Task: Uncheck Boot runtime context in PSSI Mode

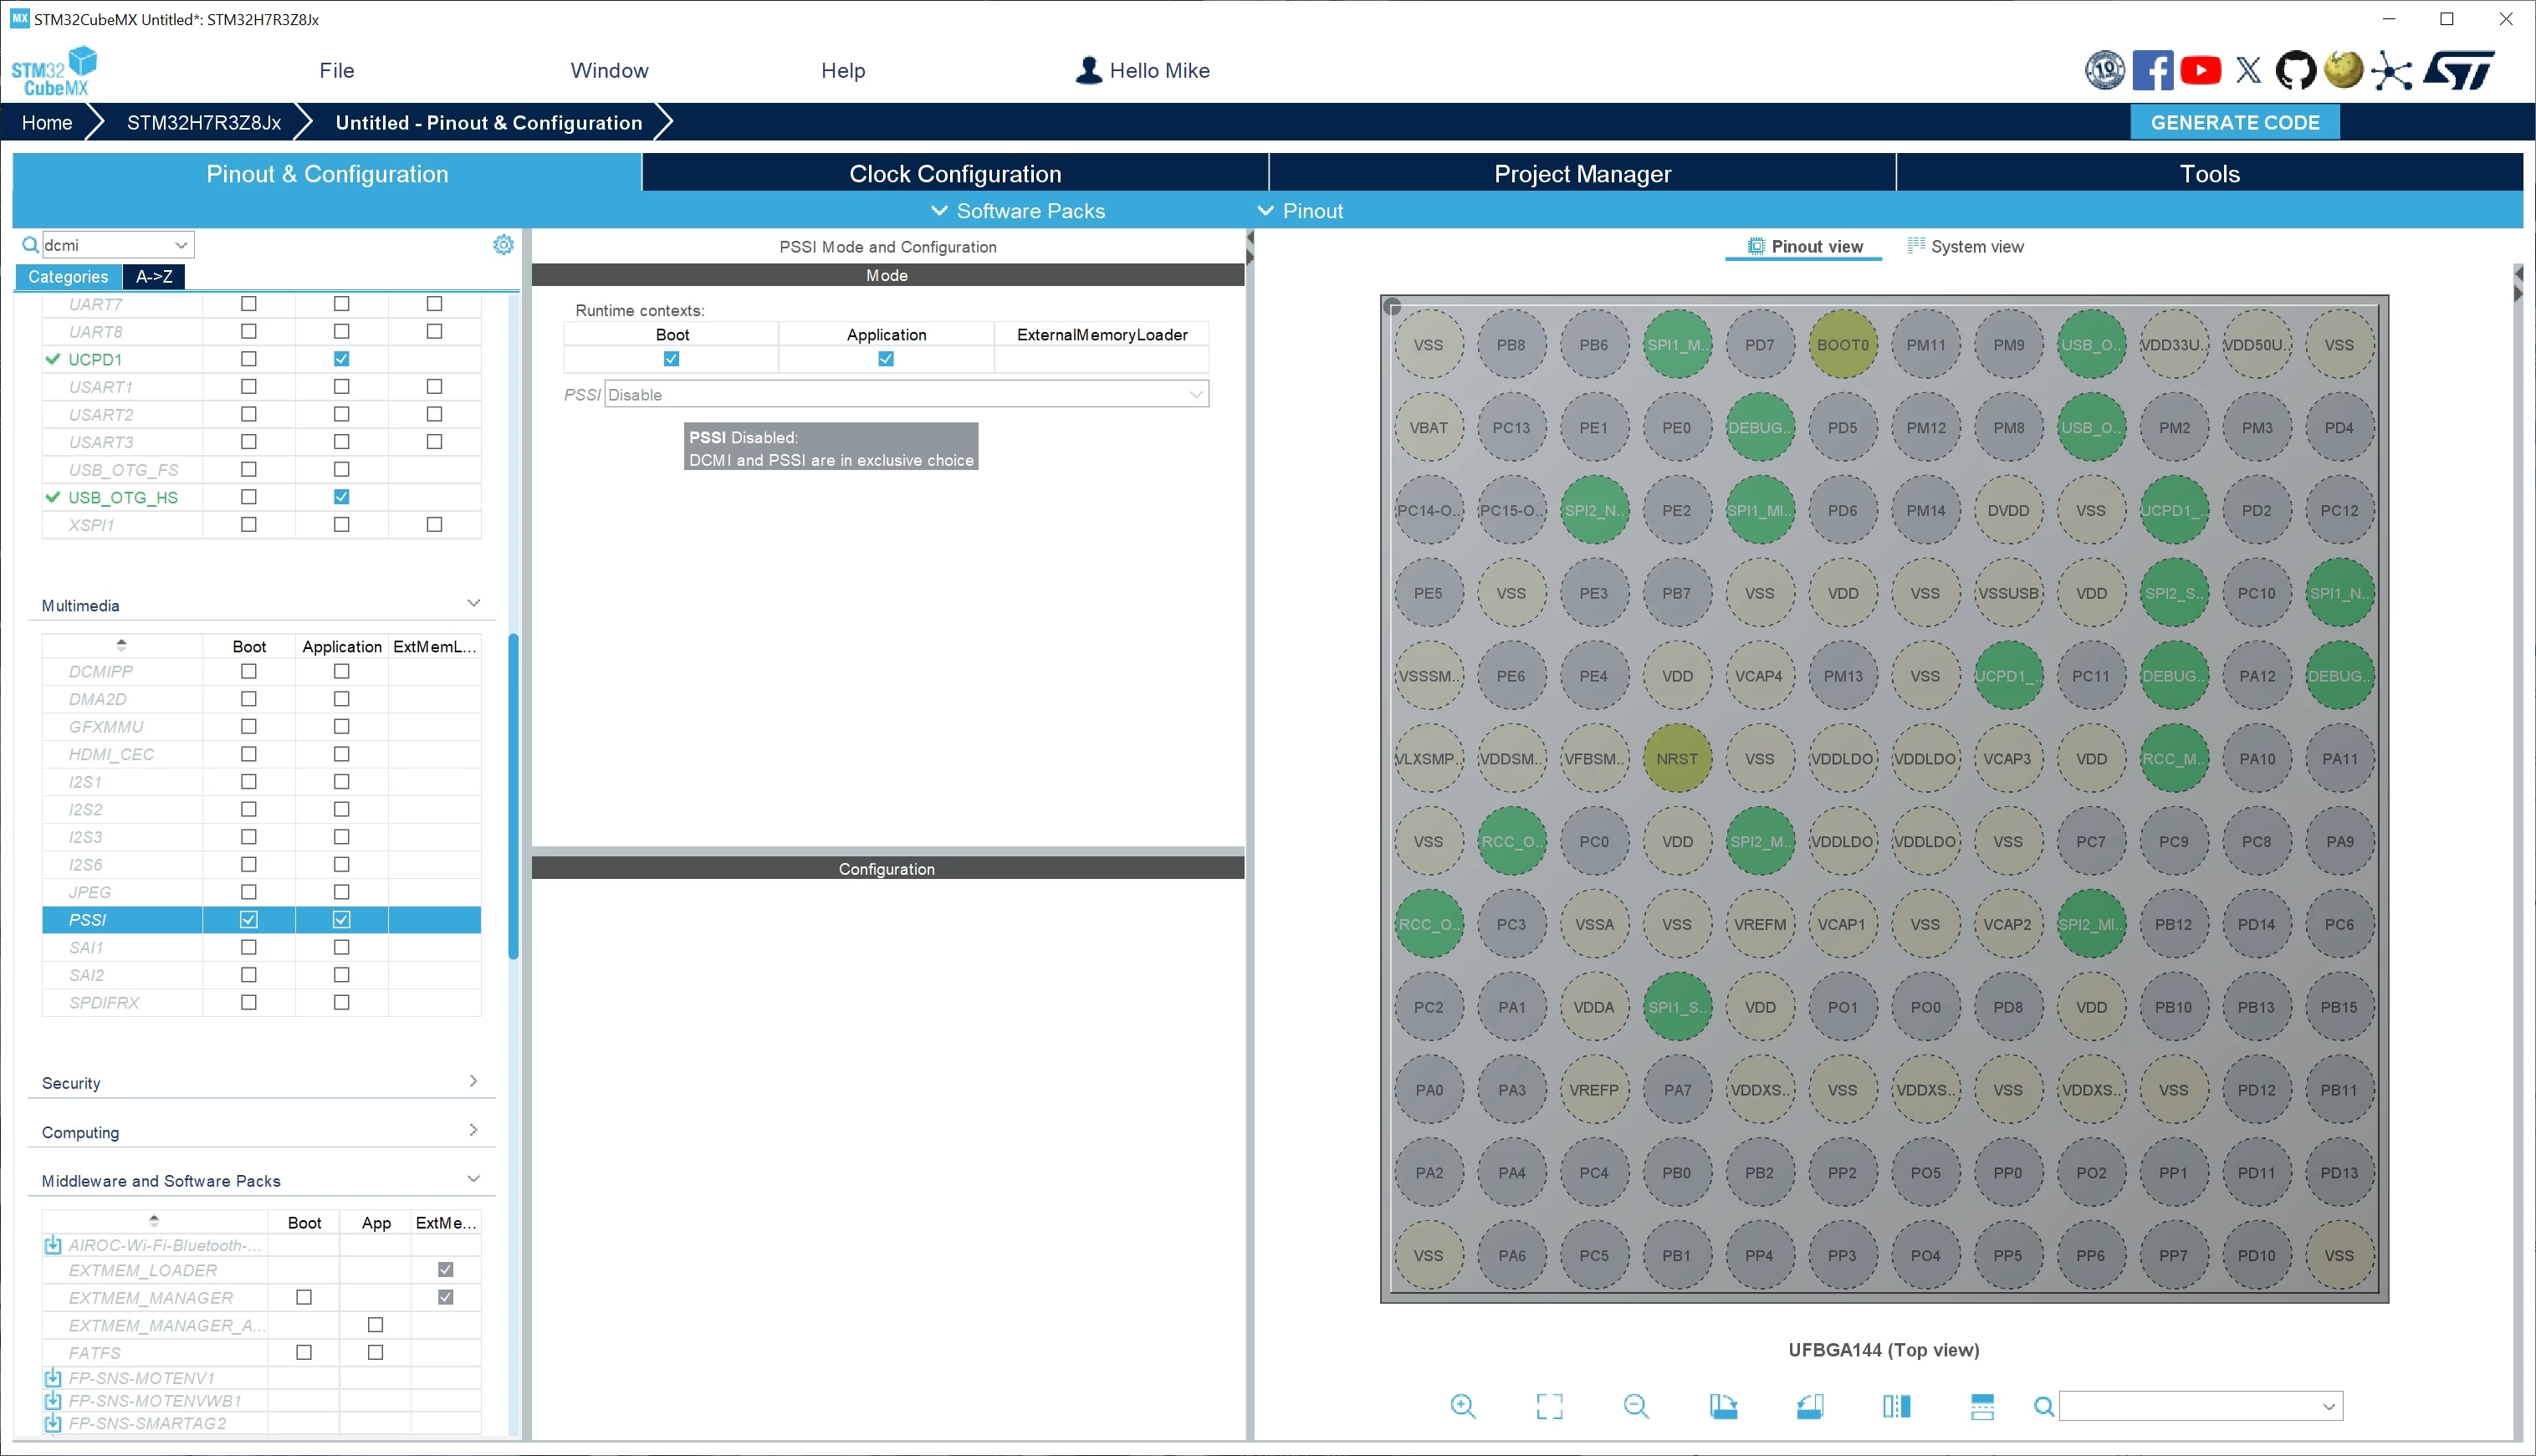Action: point(671,359)
